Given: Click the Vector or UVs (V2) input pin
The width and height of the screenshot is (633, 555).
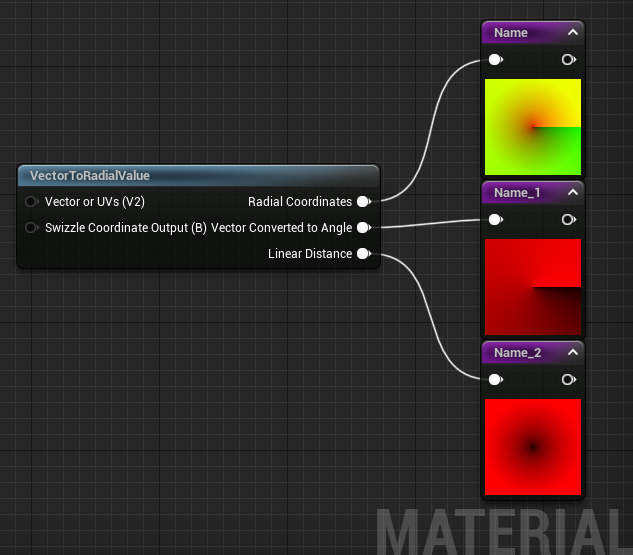Looking at the screenshot, I should [31, 201].
